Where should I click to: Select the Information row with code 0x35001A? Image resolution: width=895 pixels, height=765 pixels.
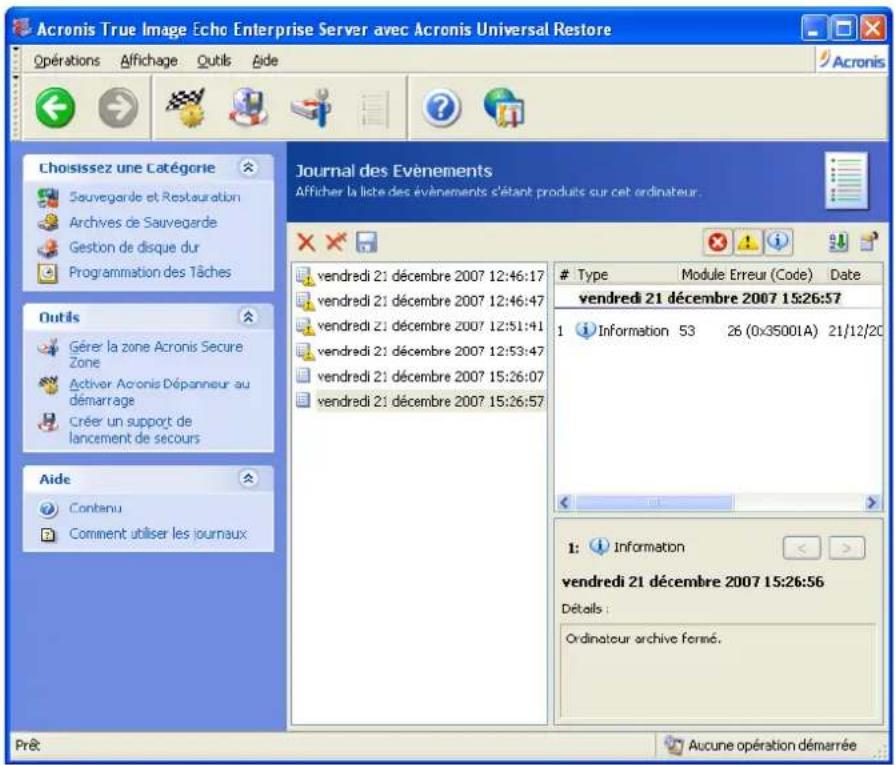[x=719, y=331]
